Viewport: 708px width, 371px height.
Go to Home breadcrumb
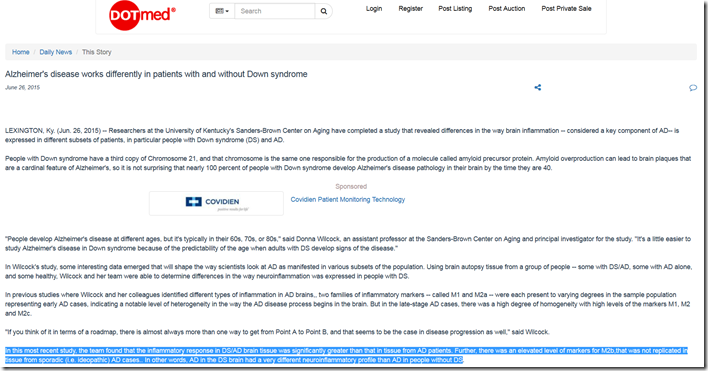(21, 52)
